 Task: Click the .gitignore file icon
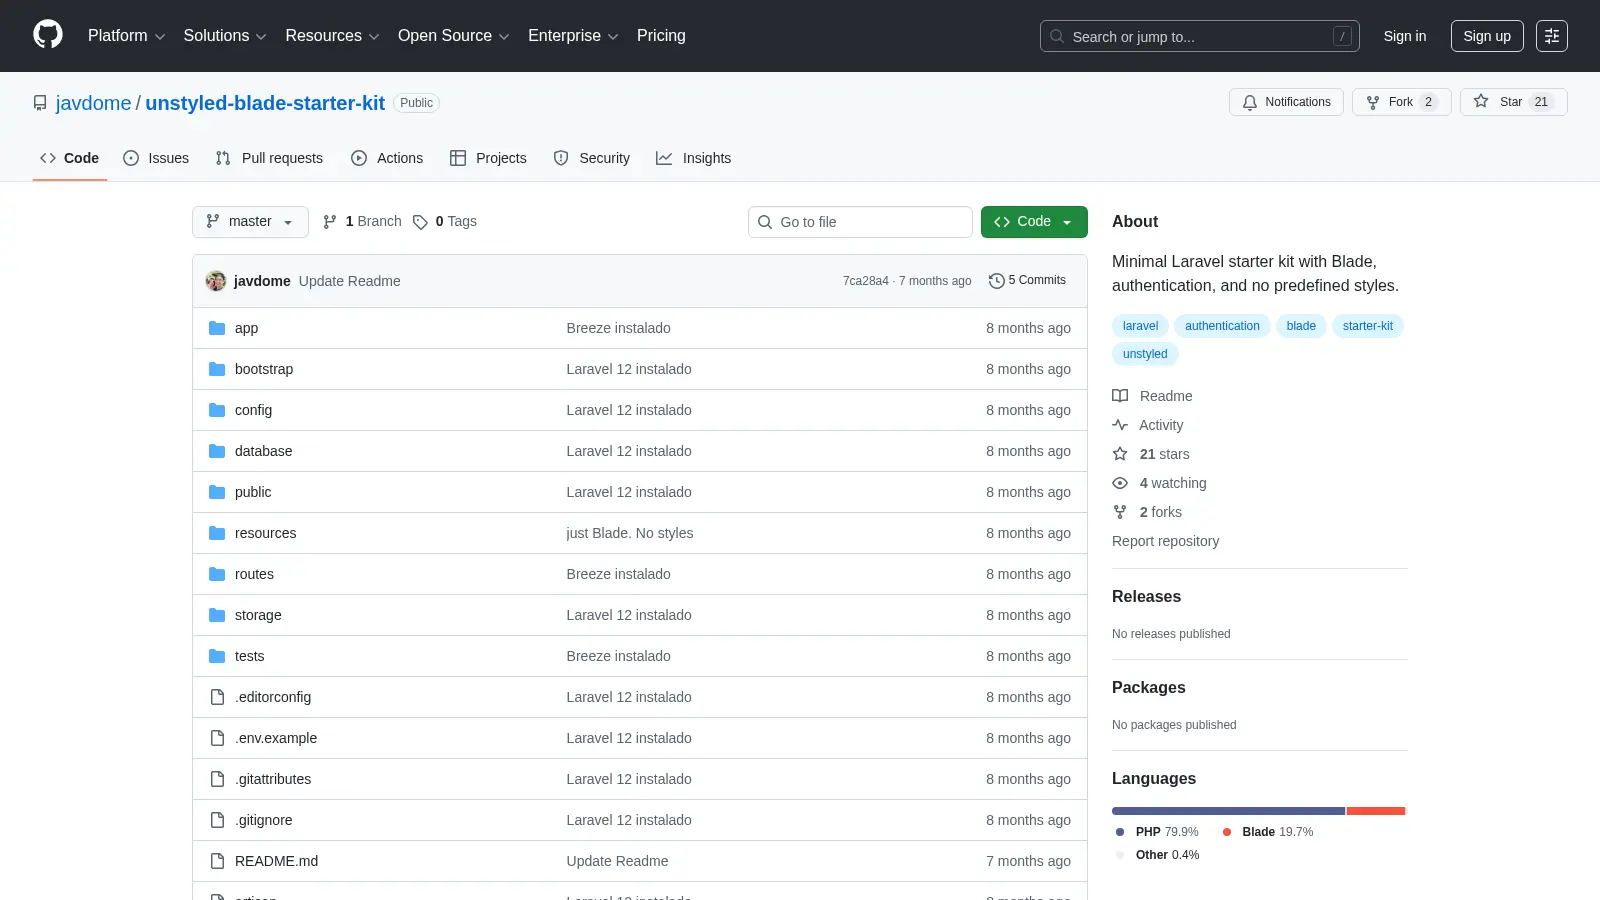click(217, 820)
